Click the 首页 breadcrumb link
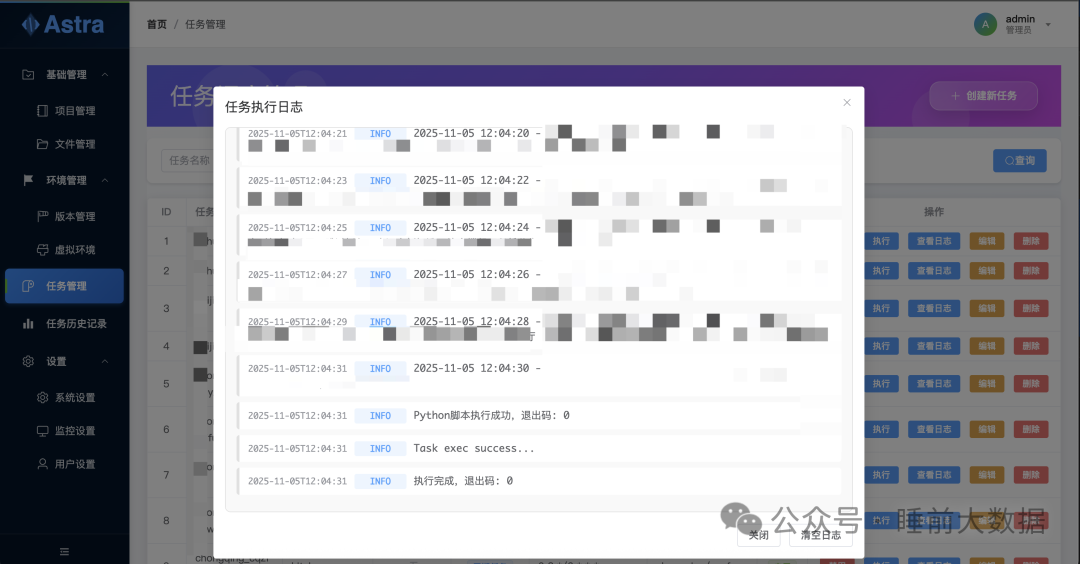This screenshot has height=564, width=1080. 156,24
